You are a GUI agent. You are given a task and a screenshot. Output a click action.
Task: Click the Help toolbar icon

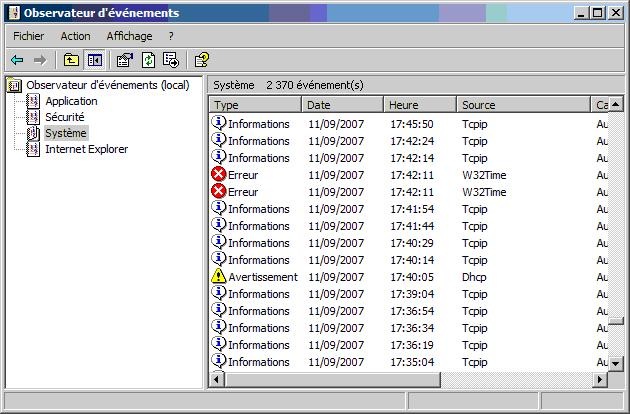click(202, 60)
